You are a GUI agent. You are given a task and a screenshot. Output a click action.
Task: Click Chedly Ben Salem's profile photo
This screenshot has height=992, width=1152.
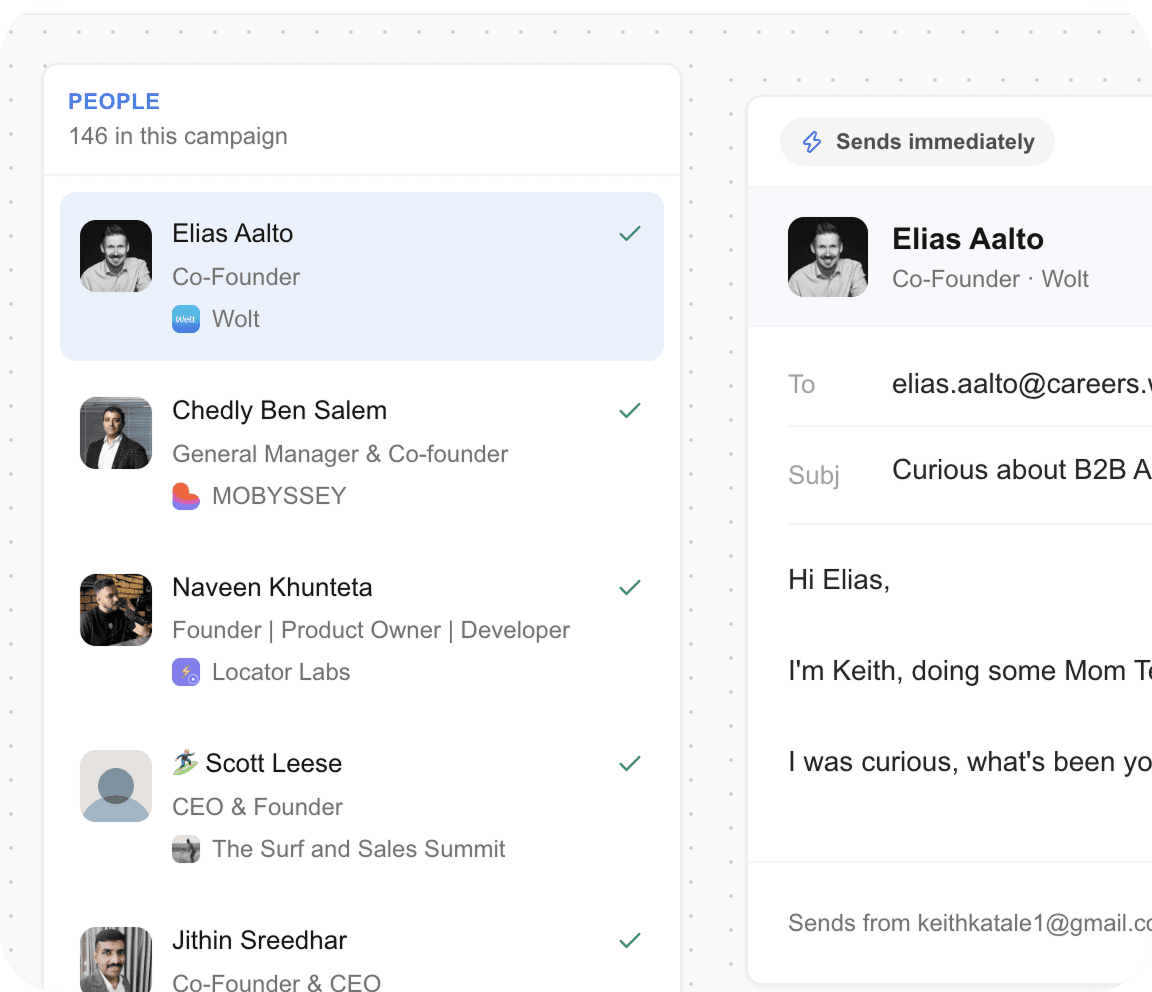pyautogui.click(x=116, y=433)
